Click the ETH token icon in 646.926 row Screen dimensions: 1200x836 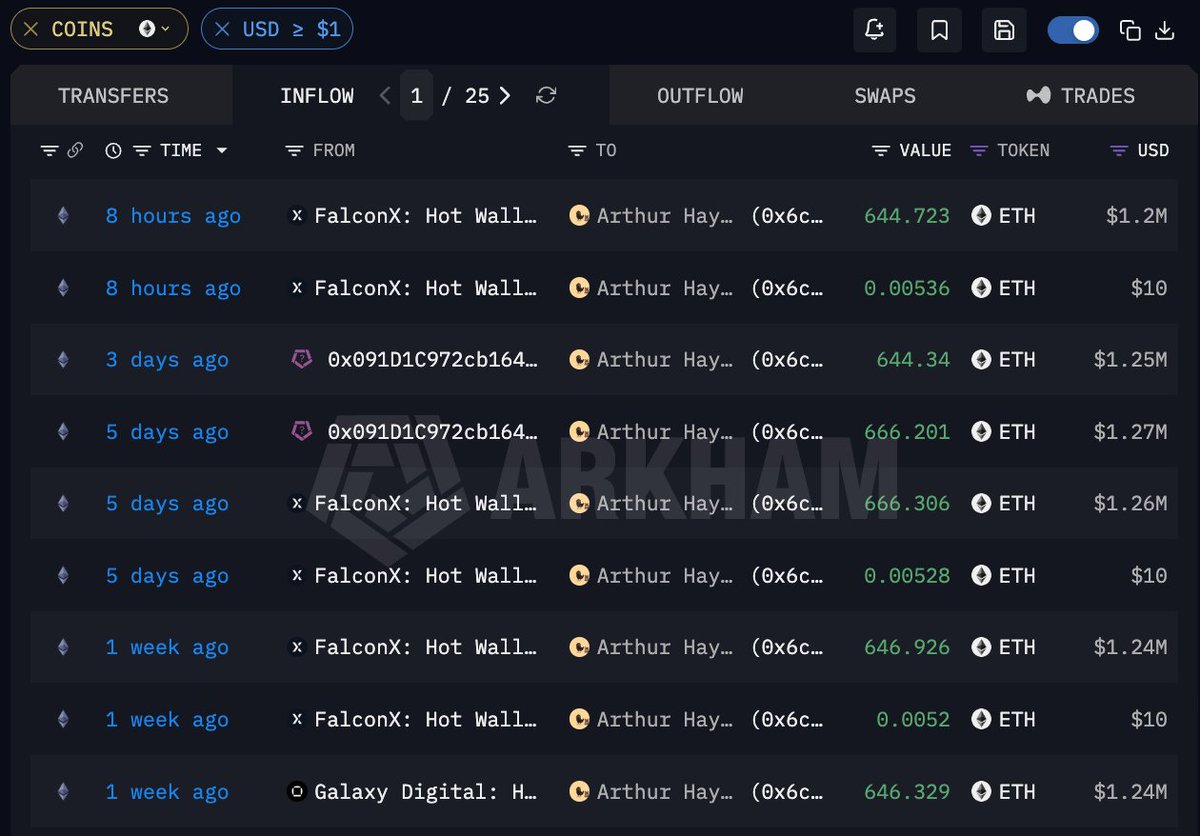click(x=981, y=648)
